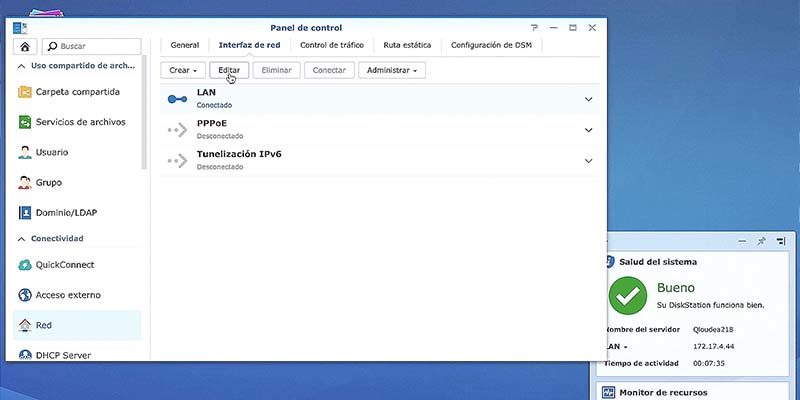Open the Control de tráfico tab
The height and width of the screenshot is (400, 800).
click(x=332, y=45)
